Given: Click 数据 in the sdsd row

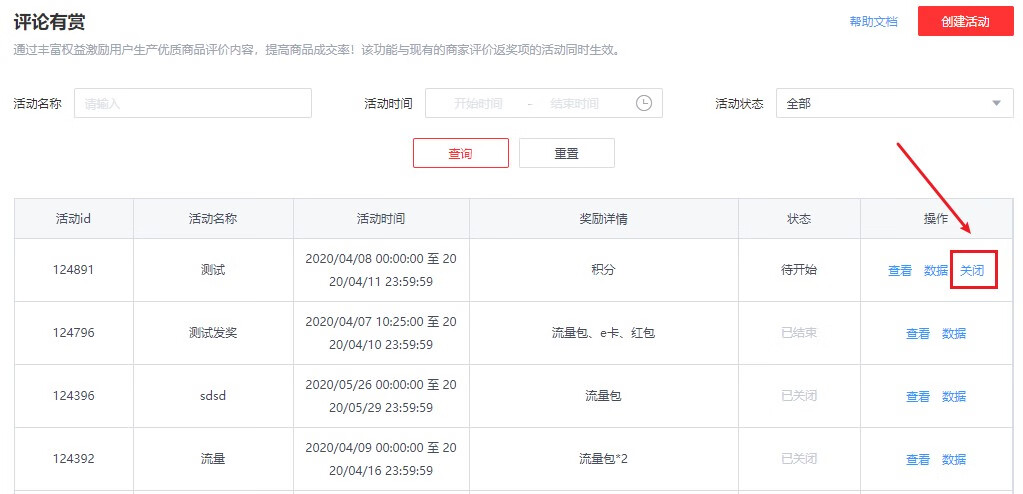Looking at the screenshot, I should pos(954,396).
